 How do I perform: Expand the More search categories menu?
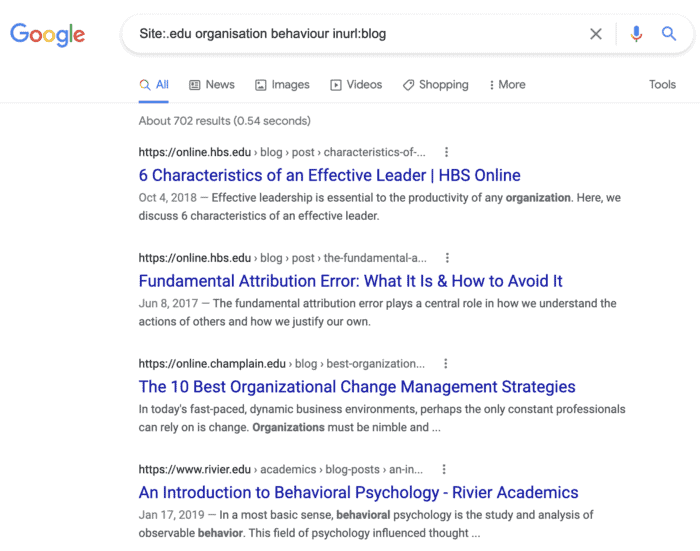tap(508, 85)
